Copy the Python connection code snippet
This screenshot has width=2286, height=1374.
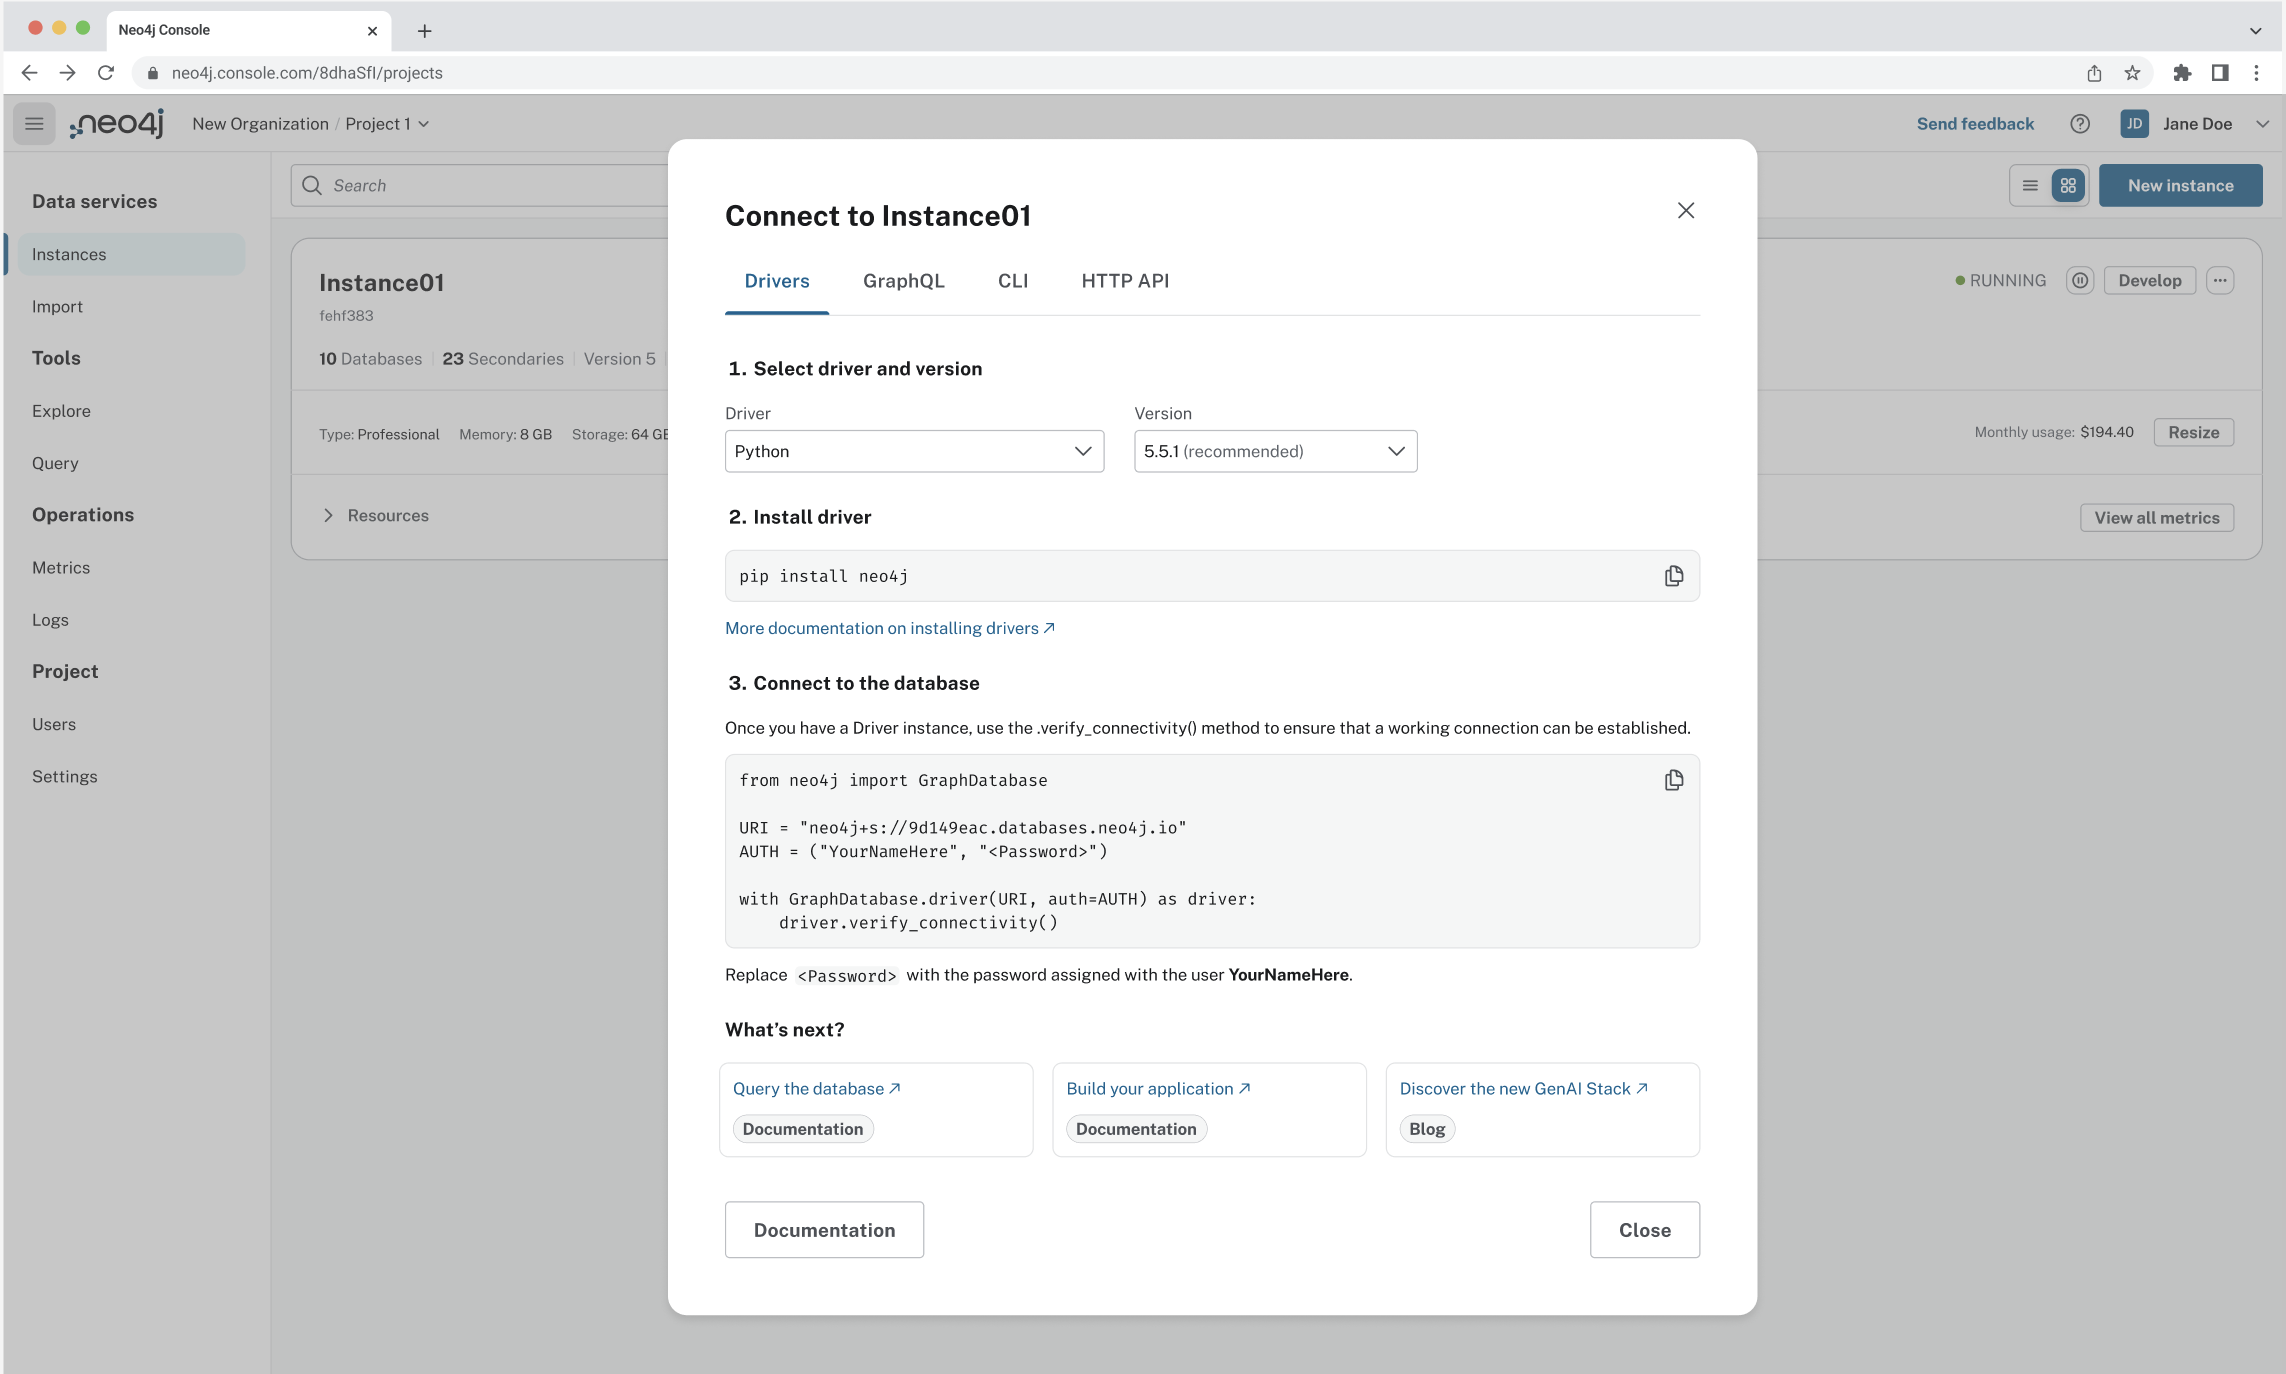1673,780
